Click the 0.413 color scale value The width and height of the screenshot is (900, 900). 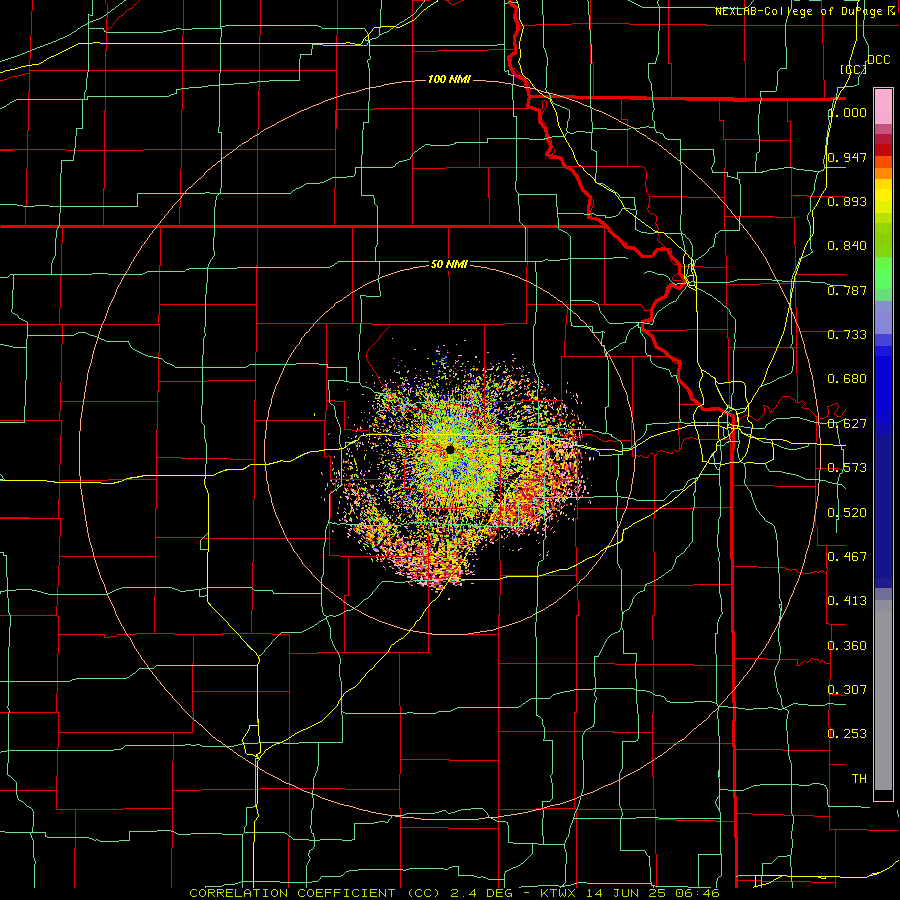point(847,601)
